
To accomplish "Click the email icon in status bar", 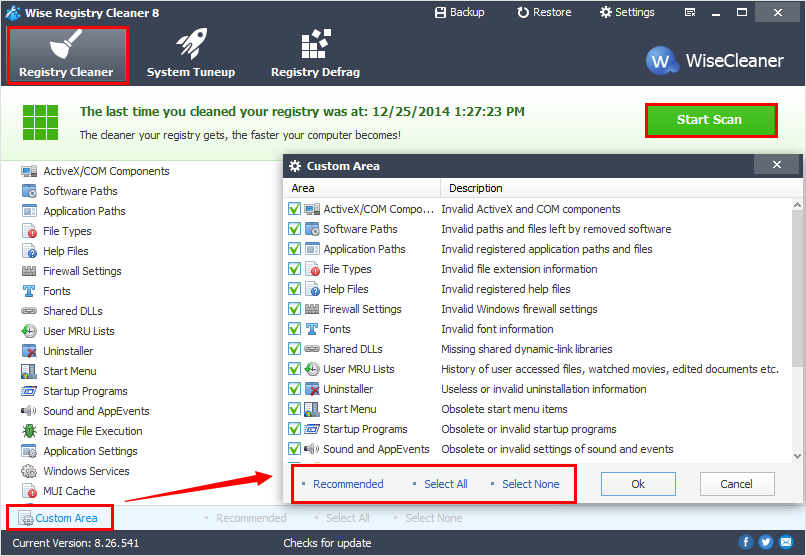I will (x=786, y=542).
